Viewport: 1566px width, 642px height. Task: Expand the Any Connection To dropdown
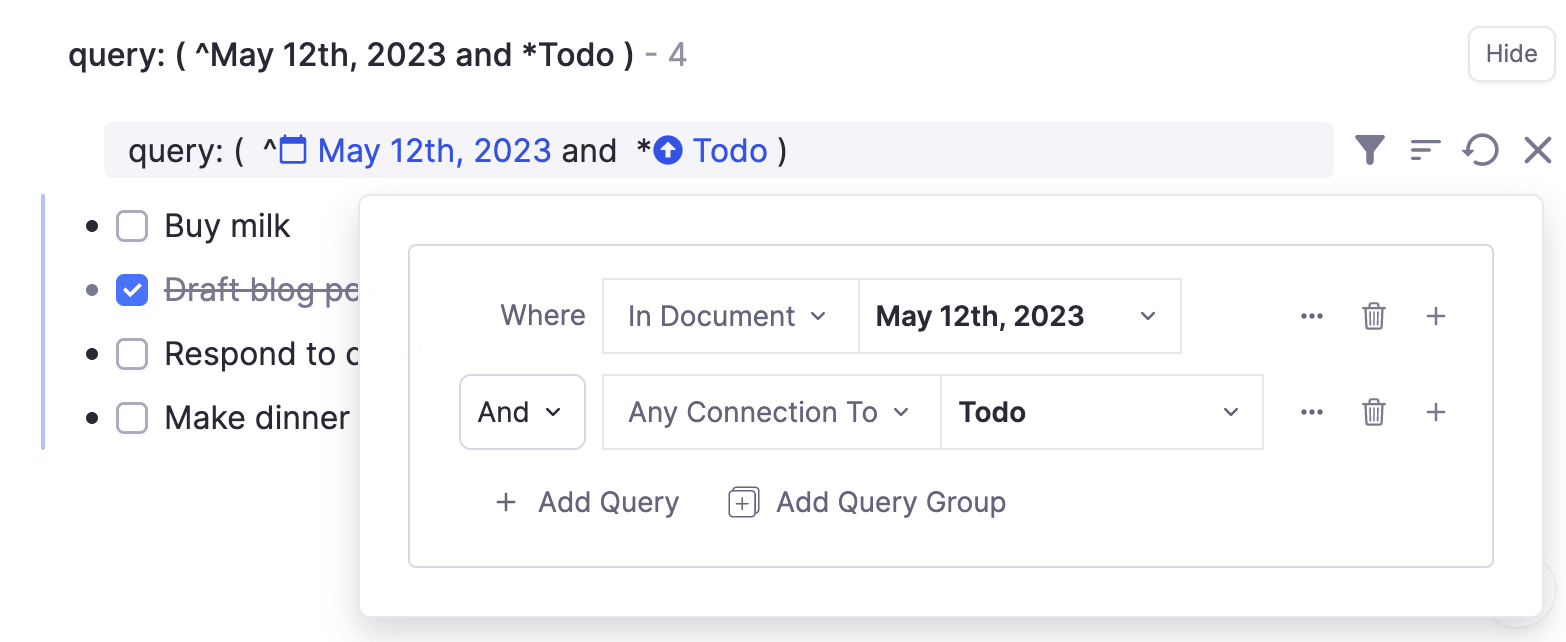(770, 412)
